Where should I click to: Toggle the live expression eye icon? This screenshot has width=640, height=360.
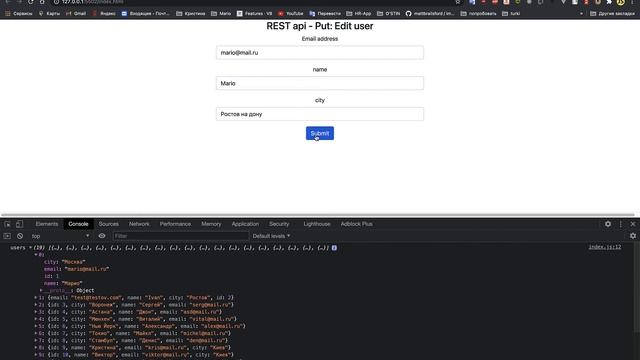[102, 236]
